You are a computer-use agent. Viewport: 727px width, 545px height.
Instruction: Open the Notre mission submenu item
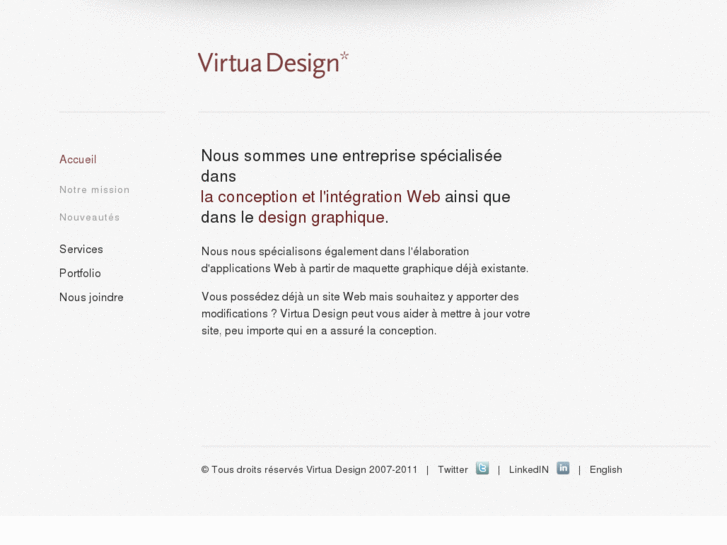[95, 190]
